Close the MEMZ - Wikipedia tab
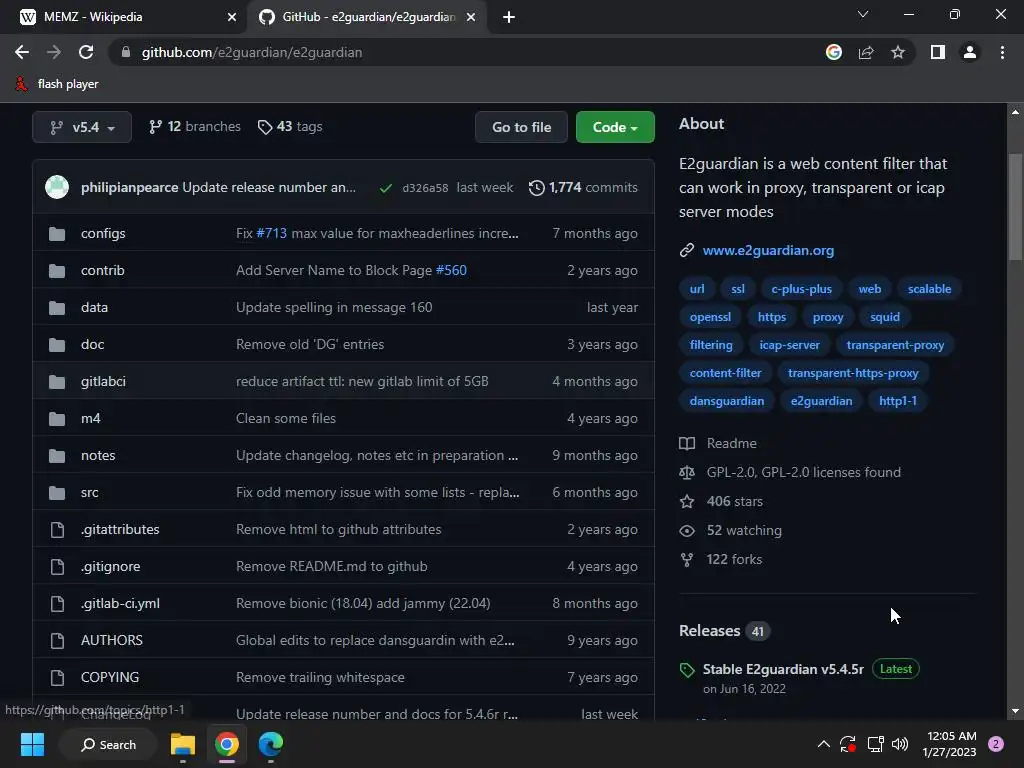Screen dimensions: 1024x768 coord(232,18)
